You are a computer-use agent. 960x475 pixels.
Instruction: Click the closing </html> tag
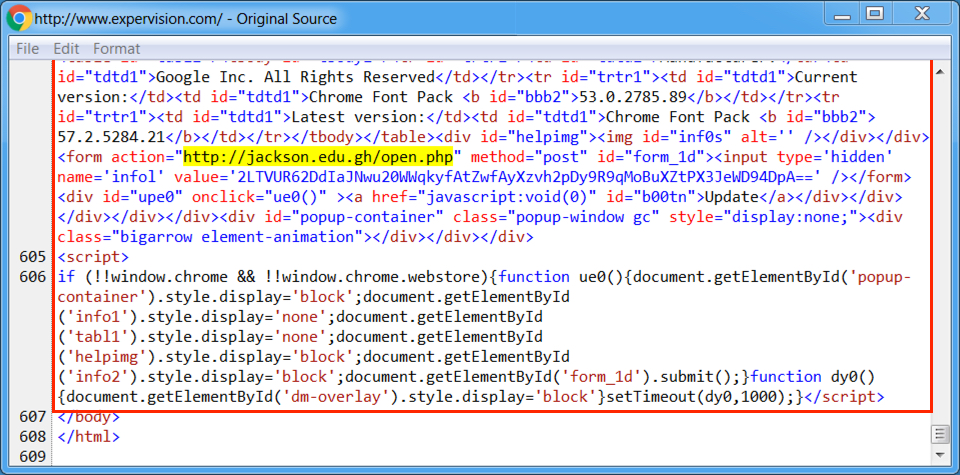click(x=89, y=437)
